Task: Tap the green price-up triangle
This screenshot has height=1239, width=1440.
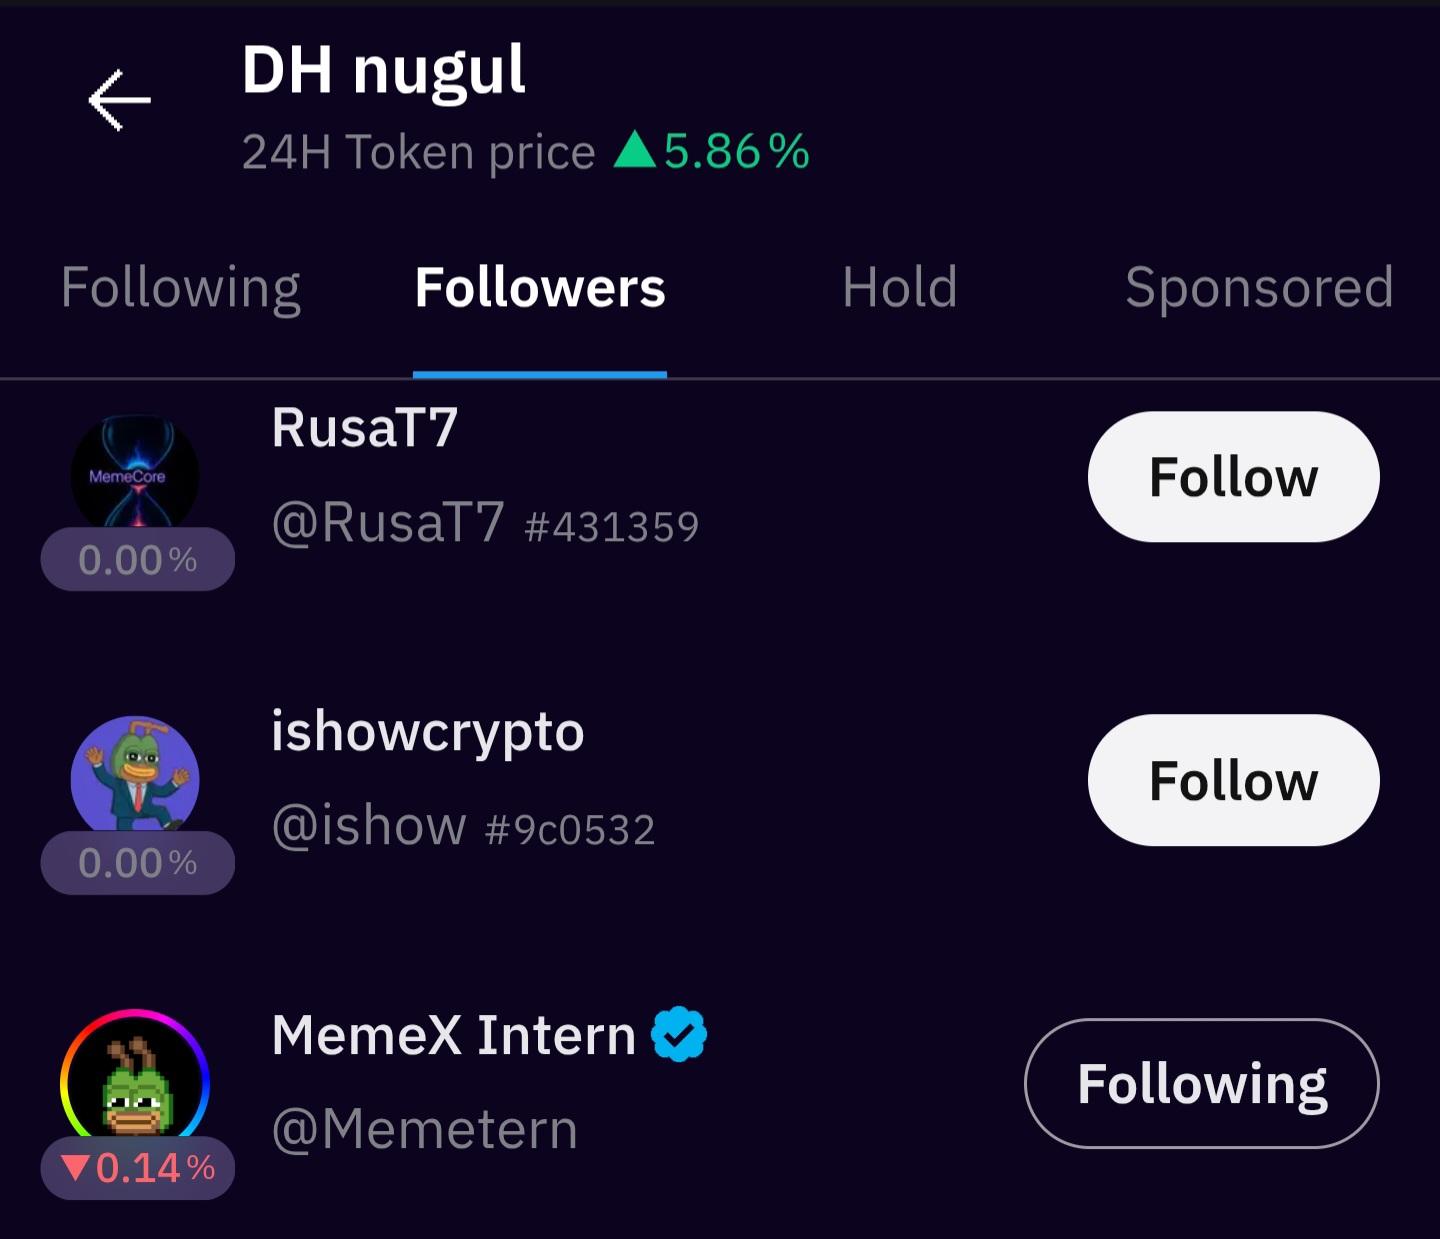Action: tap(634, 151)
